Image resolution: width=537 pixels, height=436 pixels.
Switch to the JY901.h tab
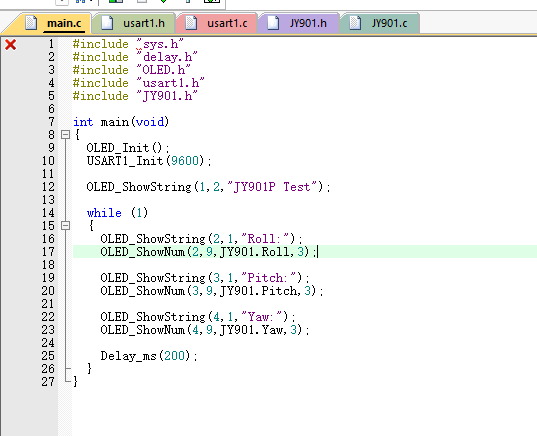(x=299, y=23)
